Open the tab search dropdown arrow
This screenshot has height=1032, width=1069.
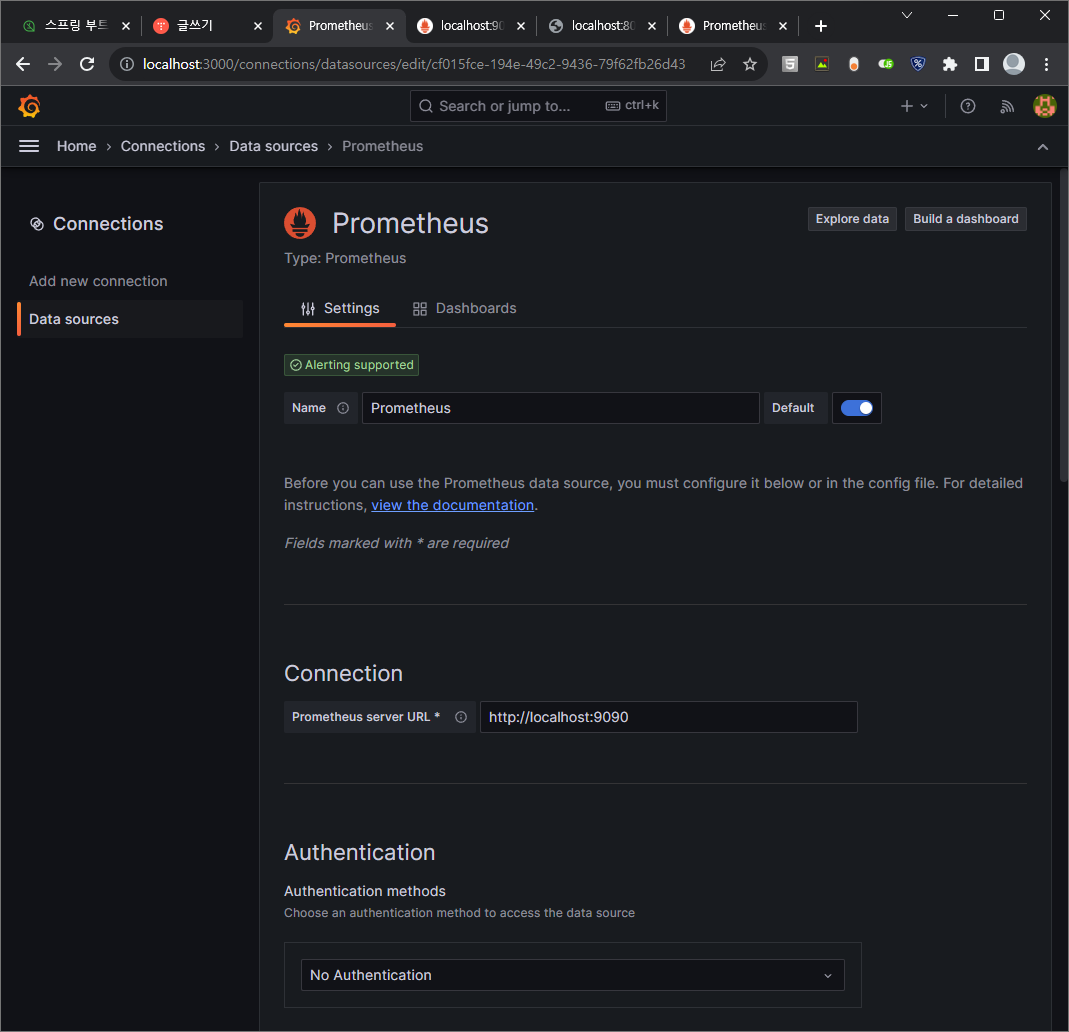tap(907, 15)
